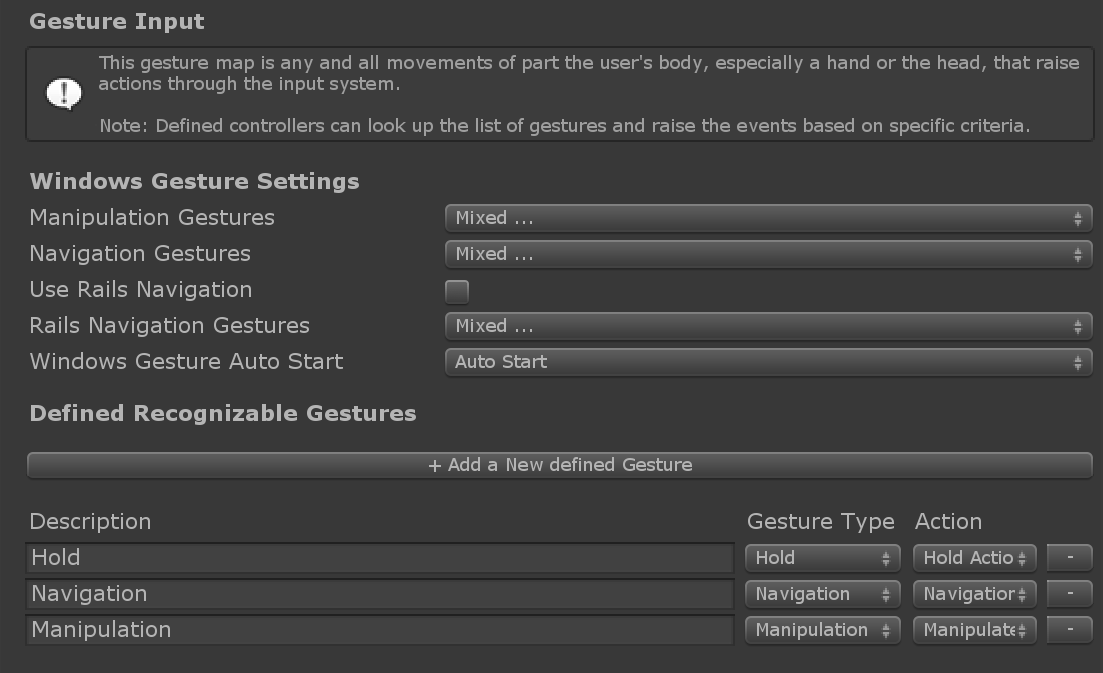Click the Use Rails Navigation label
The width and height of the screenshot is (1103, 673).
(141, 290)
